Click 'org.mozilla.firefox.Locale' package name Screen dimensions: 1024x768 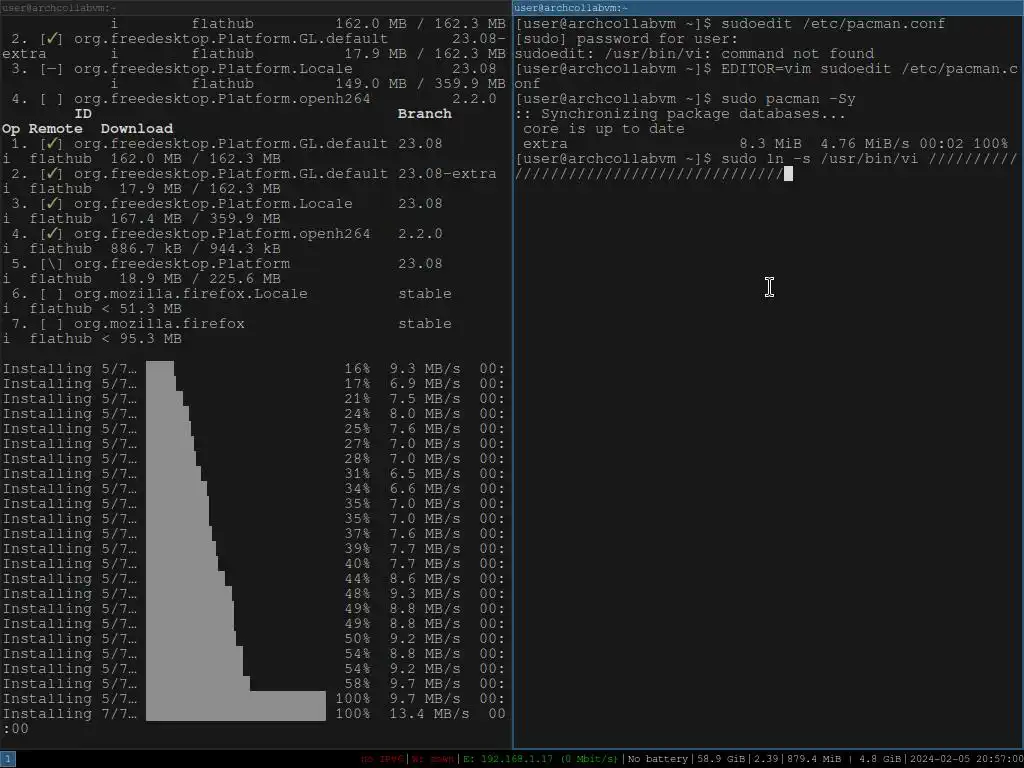pos(190,294)
